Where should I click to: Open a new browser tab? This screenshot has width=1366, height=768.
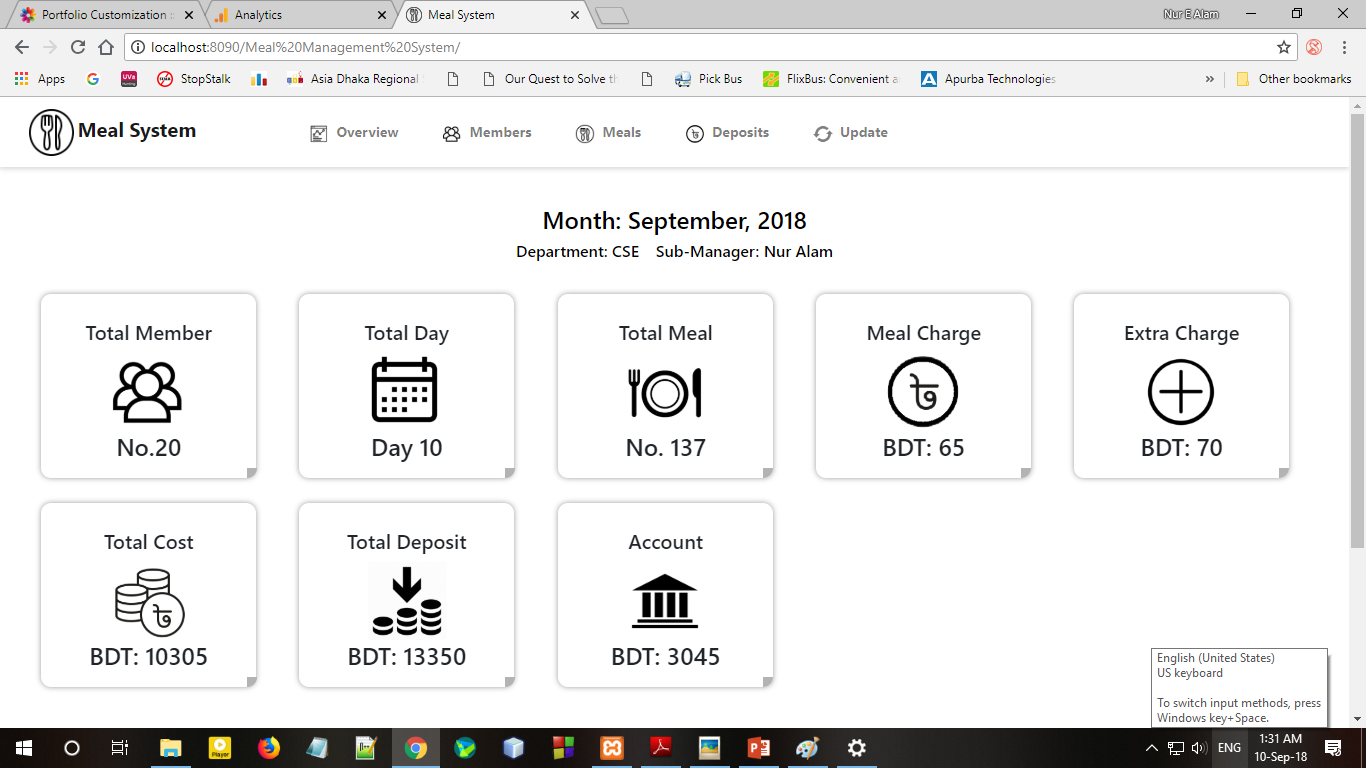click(611, 15)
